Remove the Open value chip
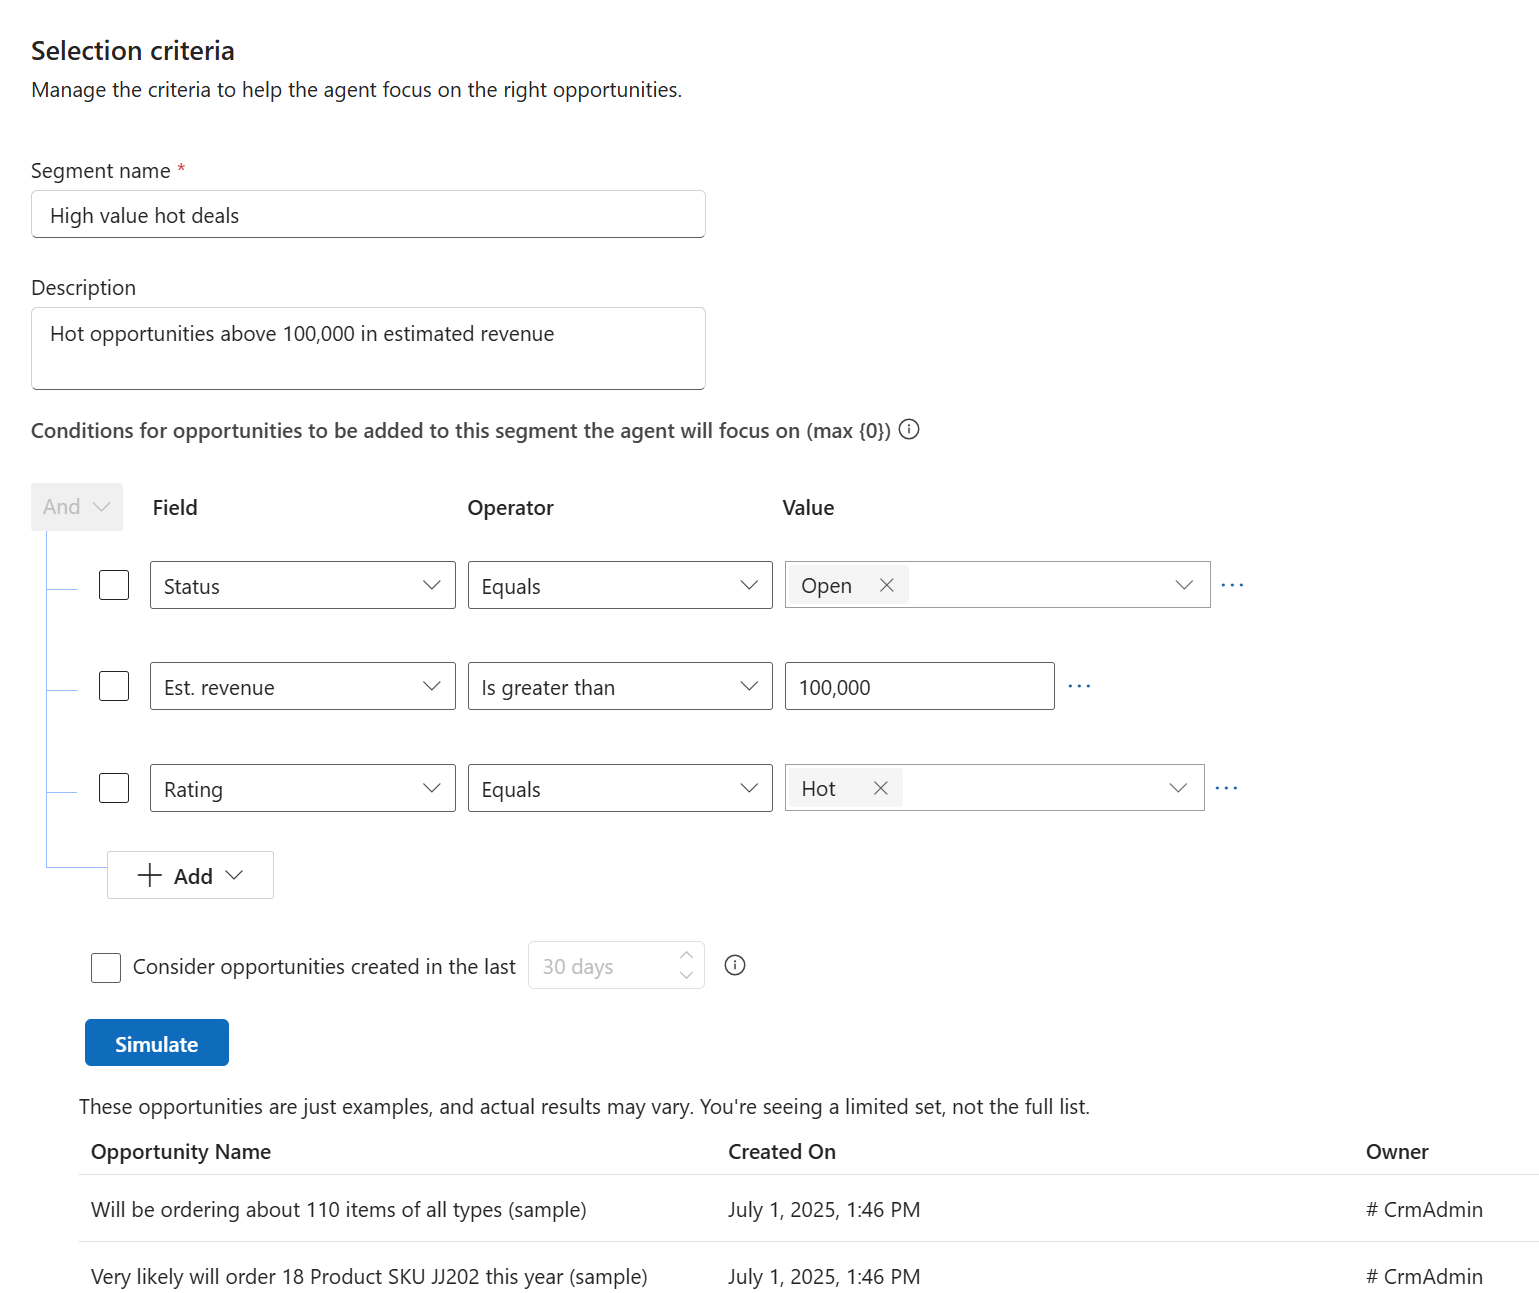1539x1293 pixels. [886, 585]
